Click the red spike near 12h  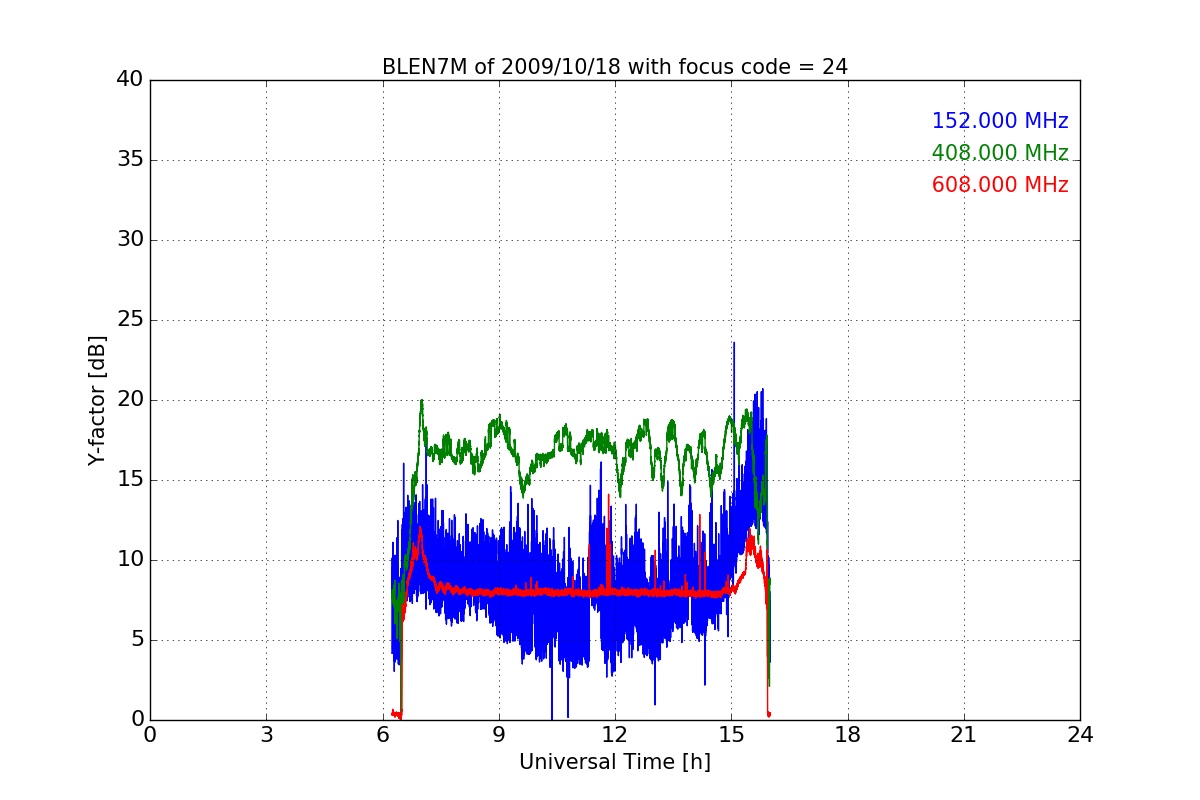[608, 496]
